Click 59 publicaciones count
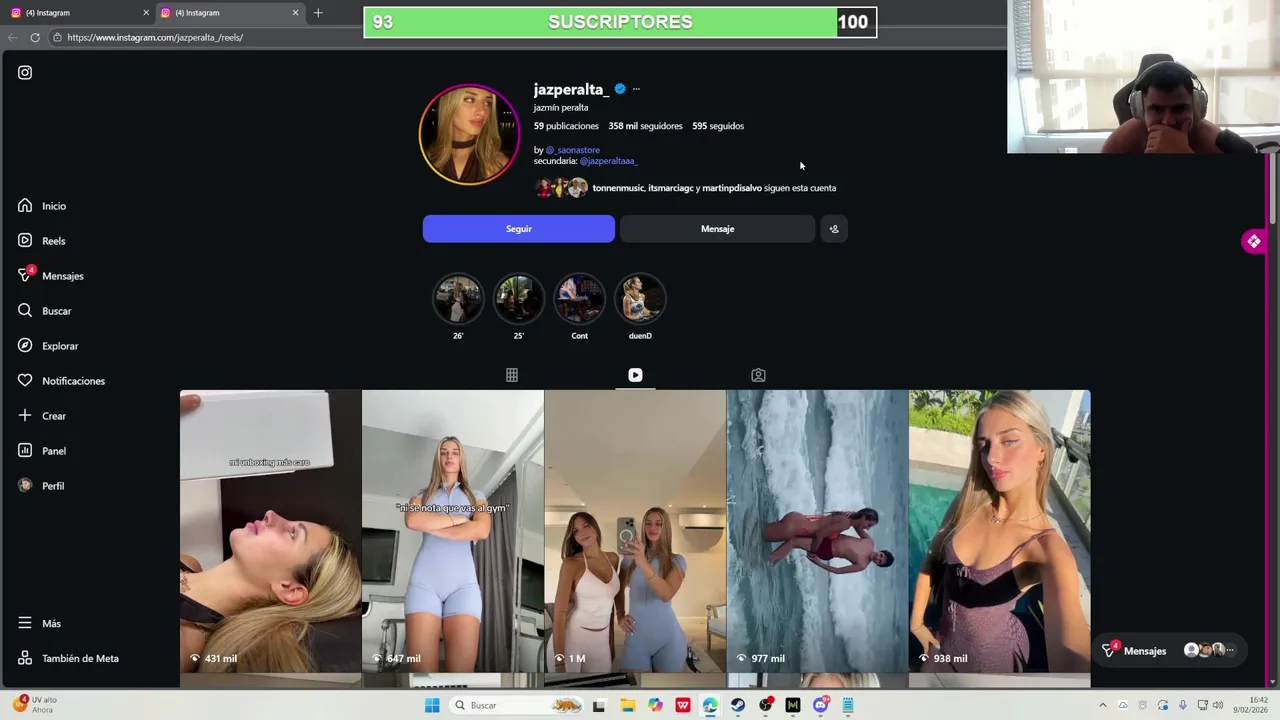Viewport: 1280px width, 720px height. click(566, 126)
